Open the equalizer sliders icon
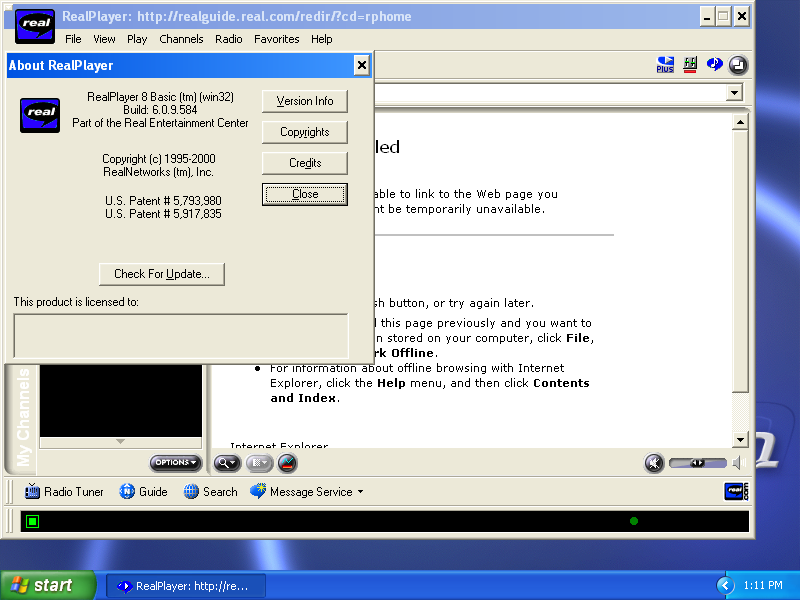The height and width of the screenshot is (600, 800). (x=690, y=65)
